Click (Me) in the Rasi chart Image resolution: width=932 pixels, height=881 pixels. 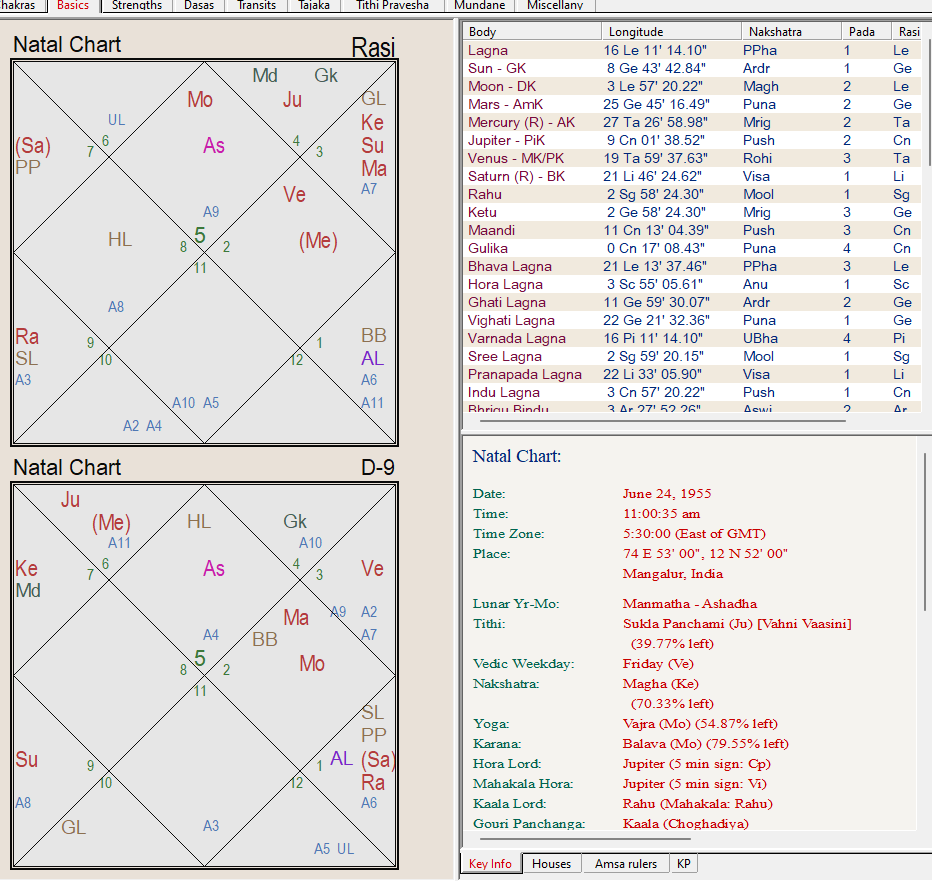(x=318, y=241)
